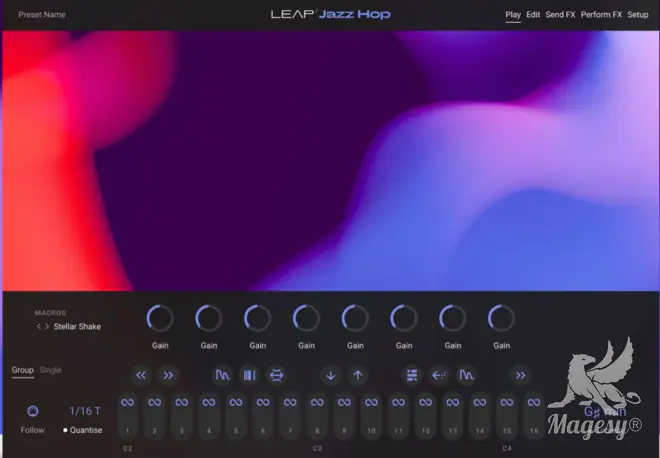Screen dimensions: 660x458
Task: Go to the Perform FX tab
Action: click(601, 15)
